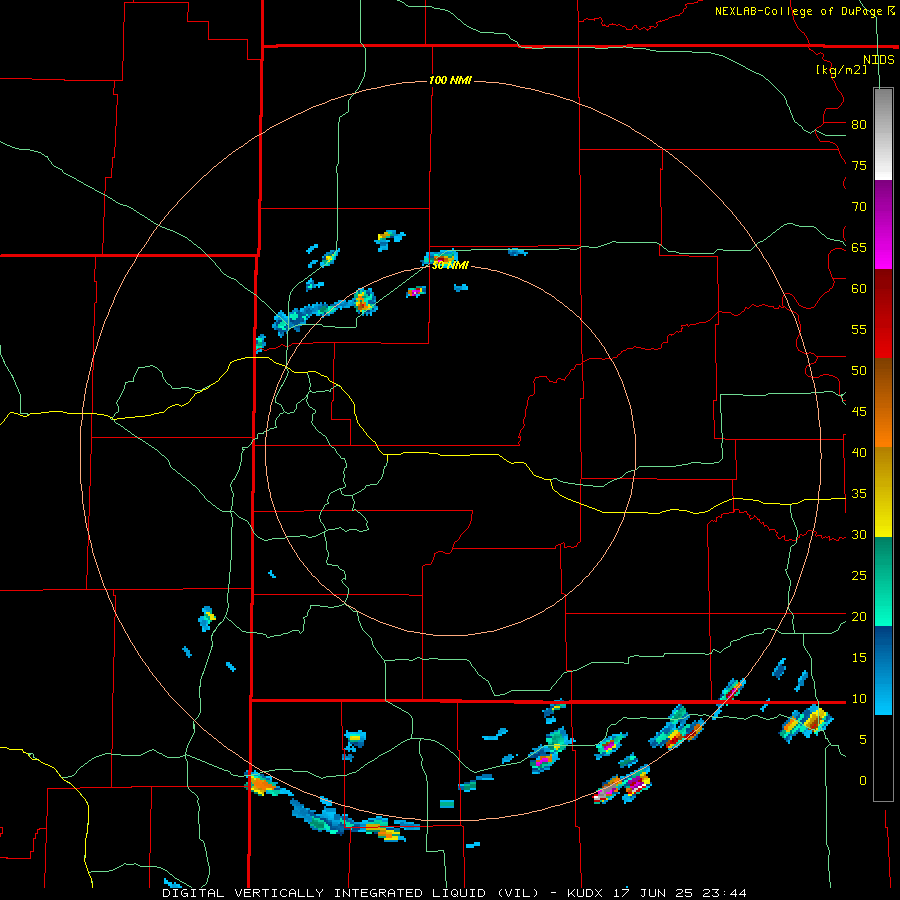The image size is (900, 900).
Task: Select the green color bar segment
Action: (x=883, y=581)
